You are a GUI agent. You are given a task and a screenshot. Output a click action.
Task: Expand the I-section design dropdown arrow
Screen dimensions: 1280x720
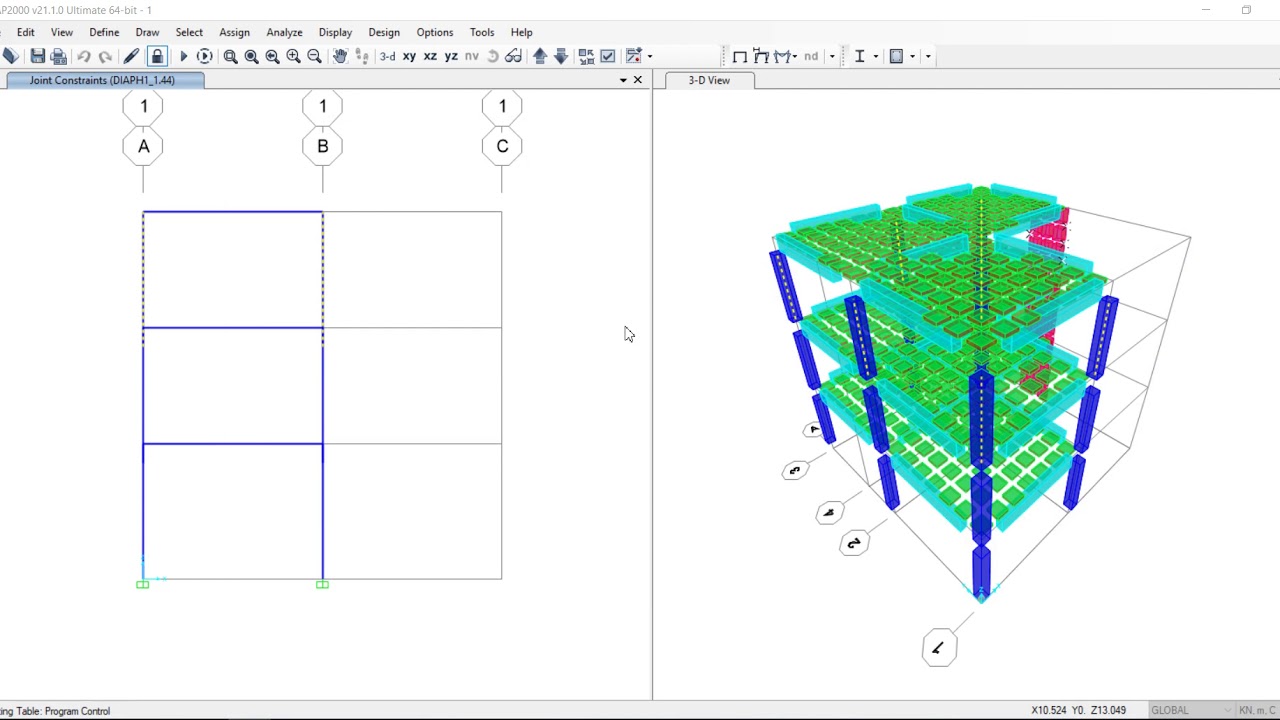(x=876, y=56)
